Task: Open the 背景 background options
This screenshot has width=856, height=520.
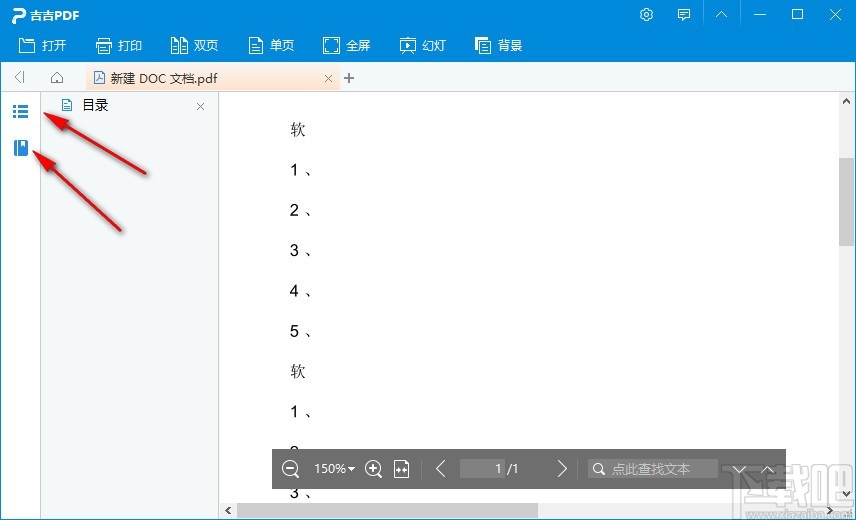Action: pos(498,45)
